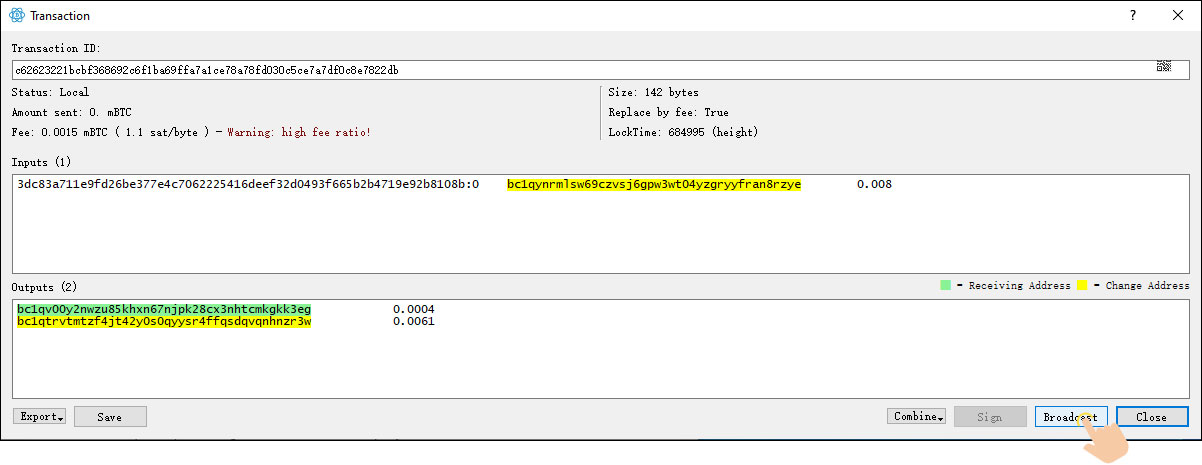
Task: Broadcast the transaction
Action: point(1070,417)
